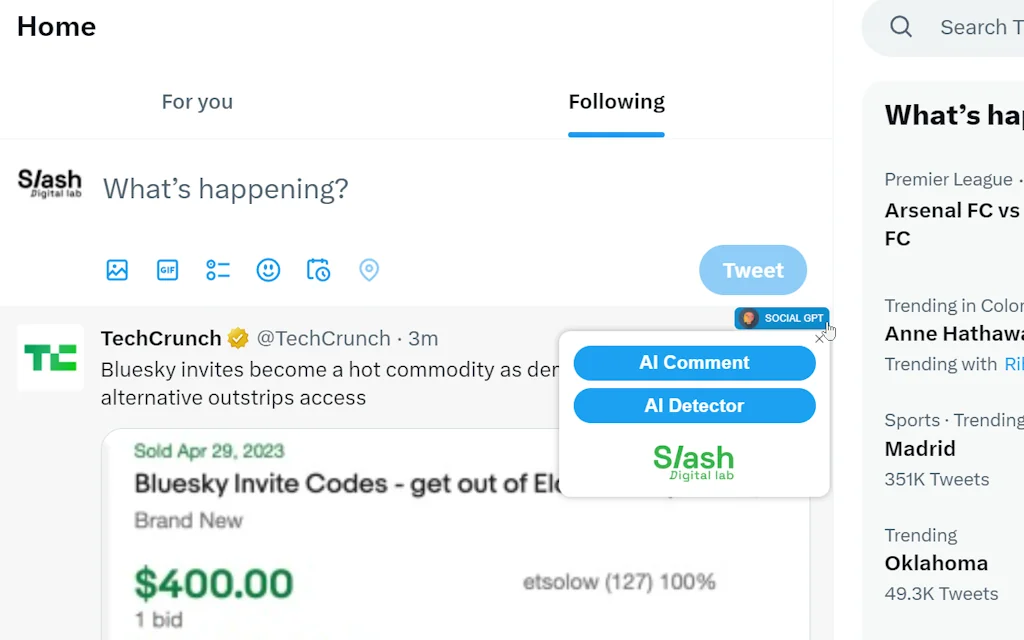Schedule a tweet with the calendar icon
Image resolution: width=1024 pixels, height=640 pixels.
pos(318,269)
